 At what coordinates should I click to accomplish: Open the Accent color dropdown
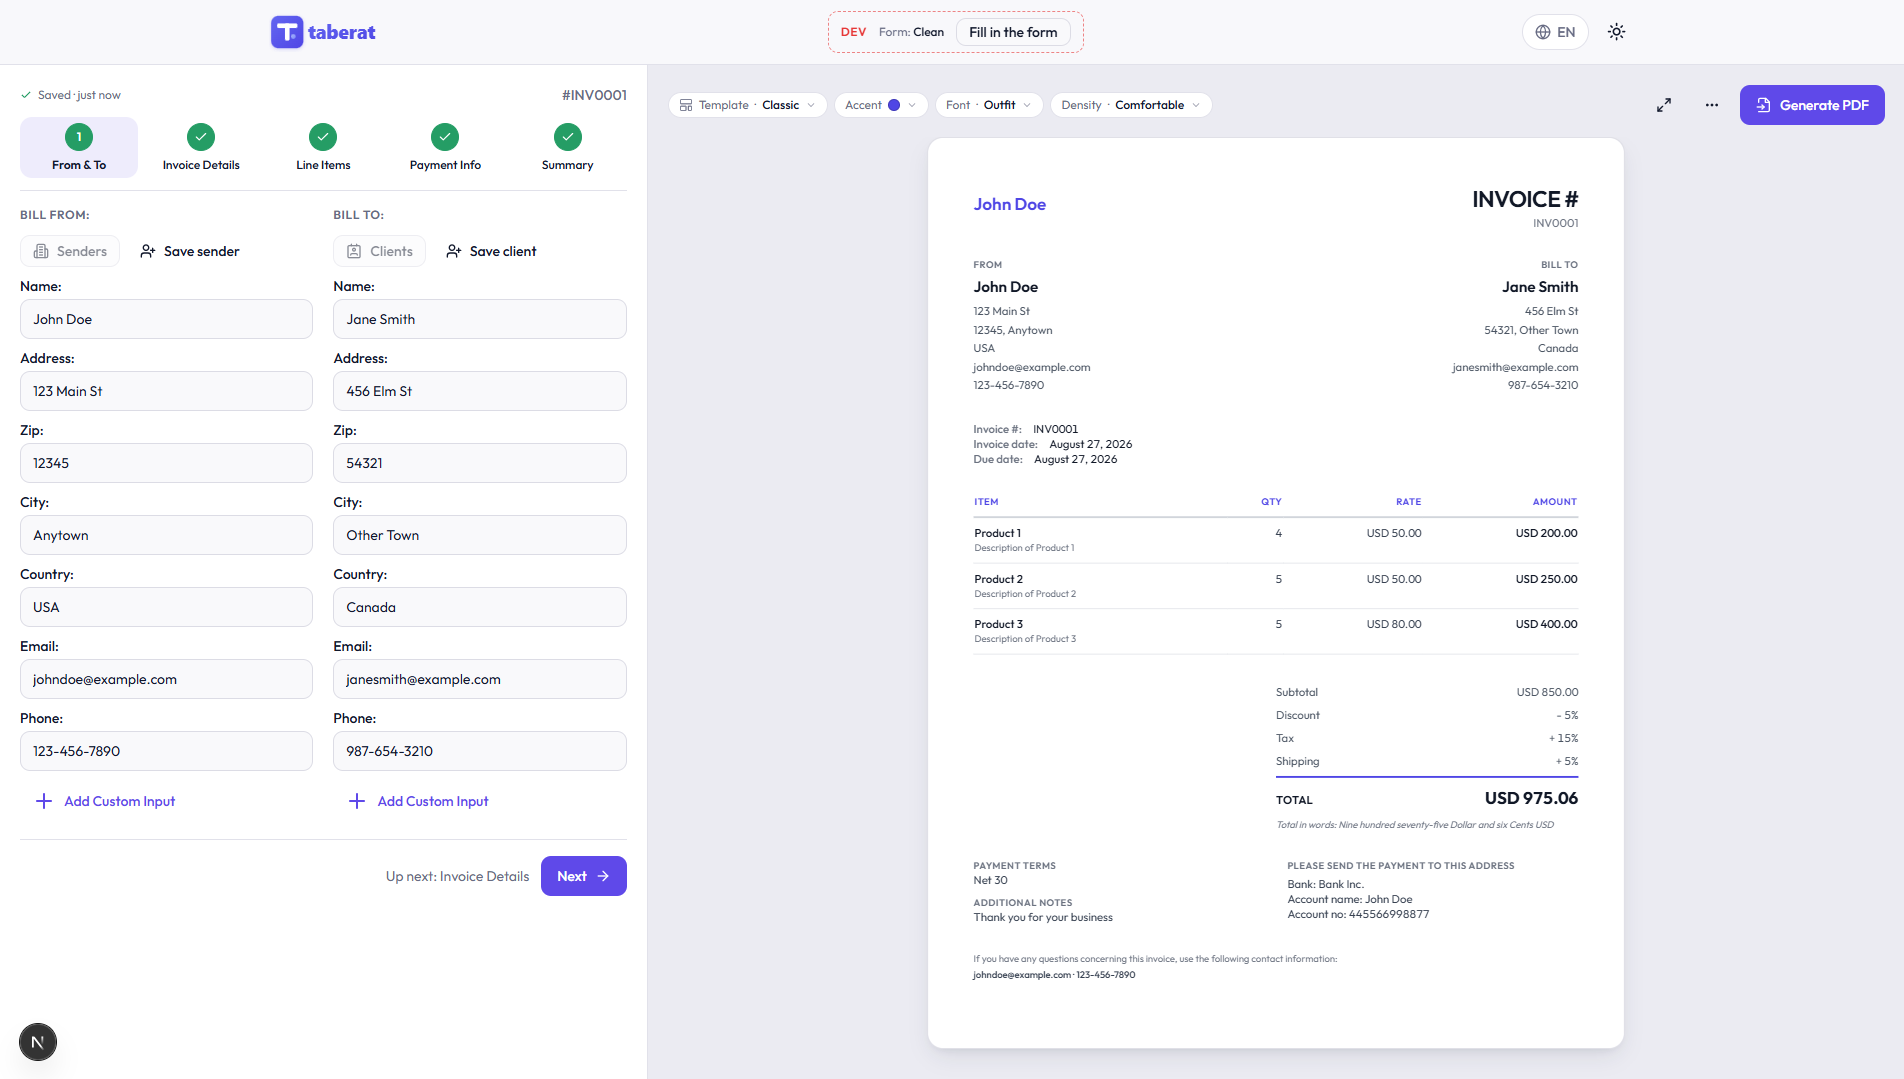[x=880, y=105]
